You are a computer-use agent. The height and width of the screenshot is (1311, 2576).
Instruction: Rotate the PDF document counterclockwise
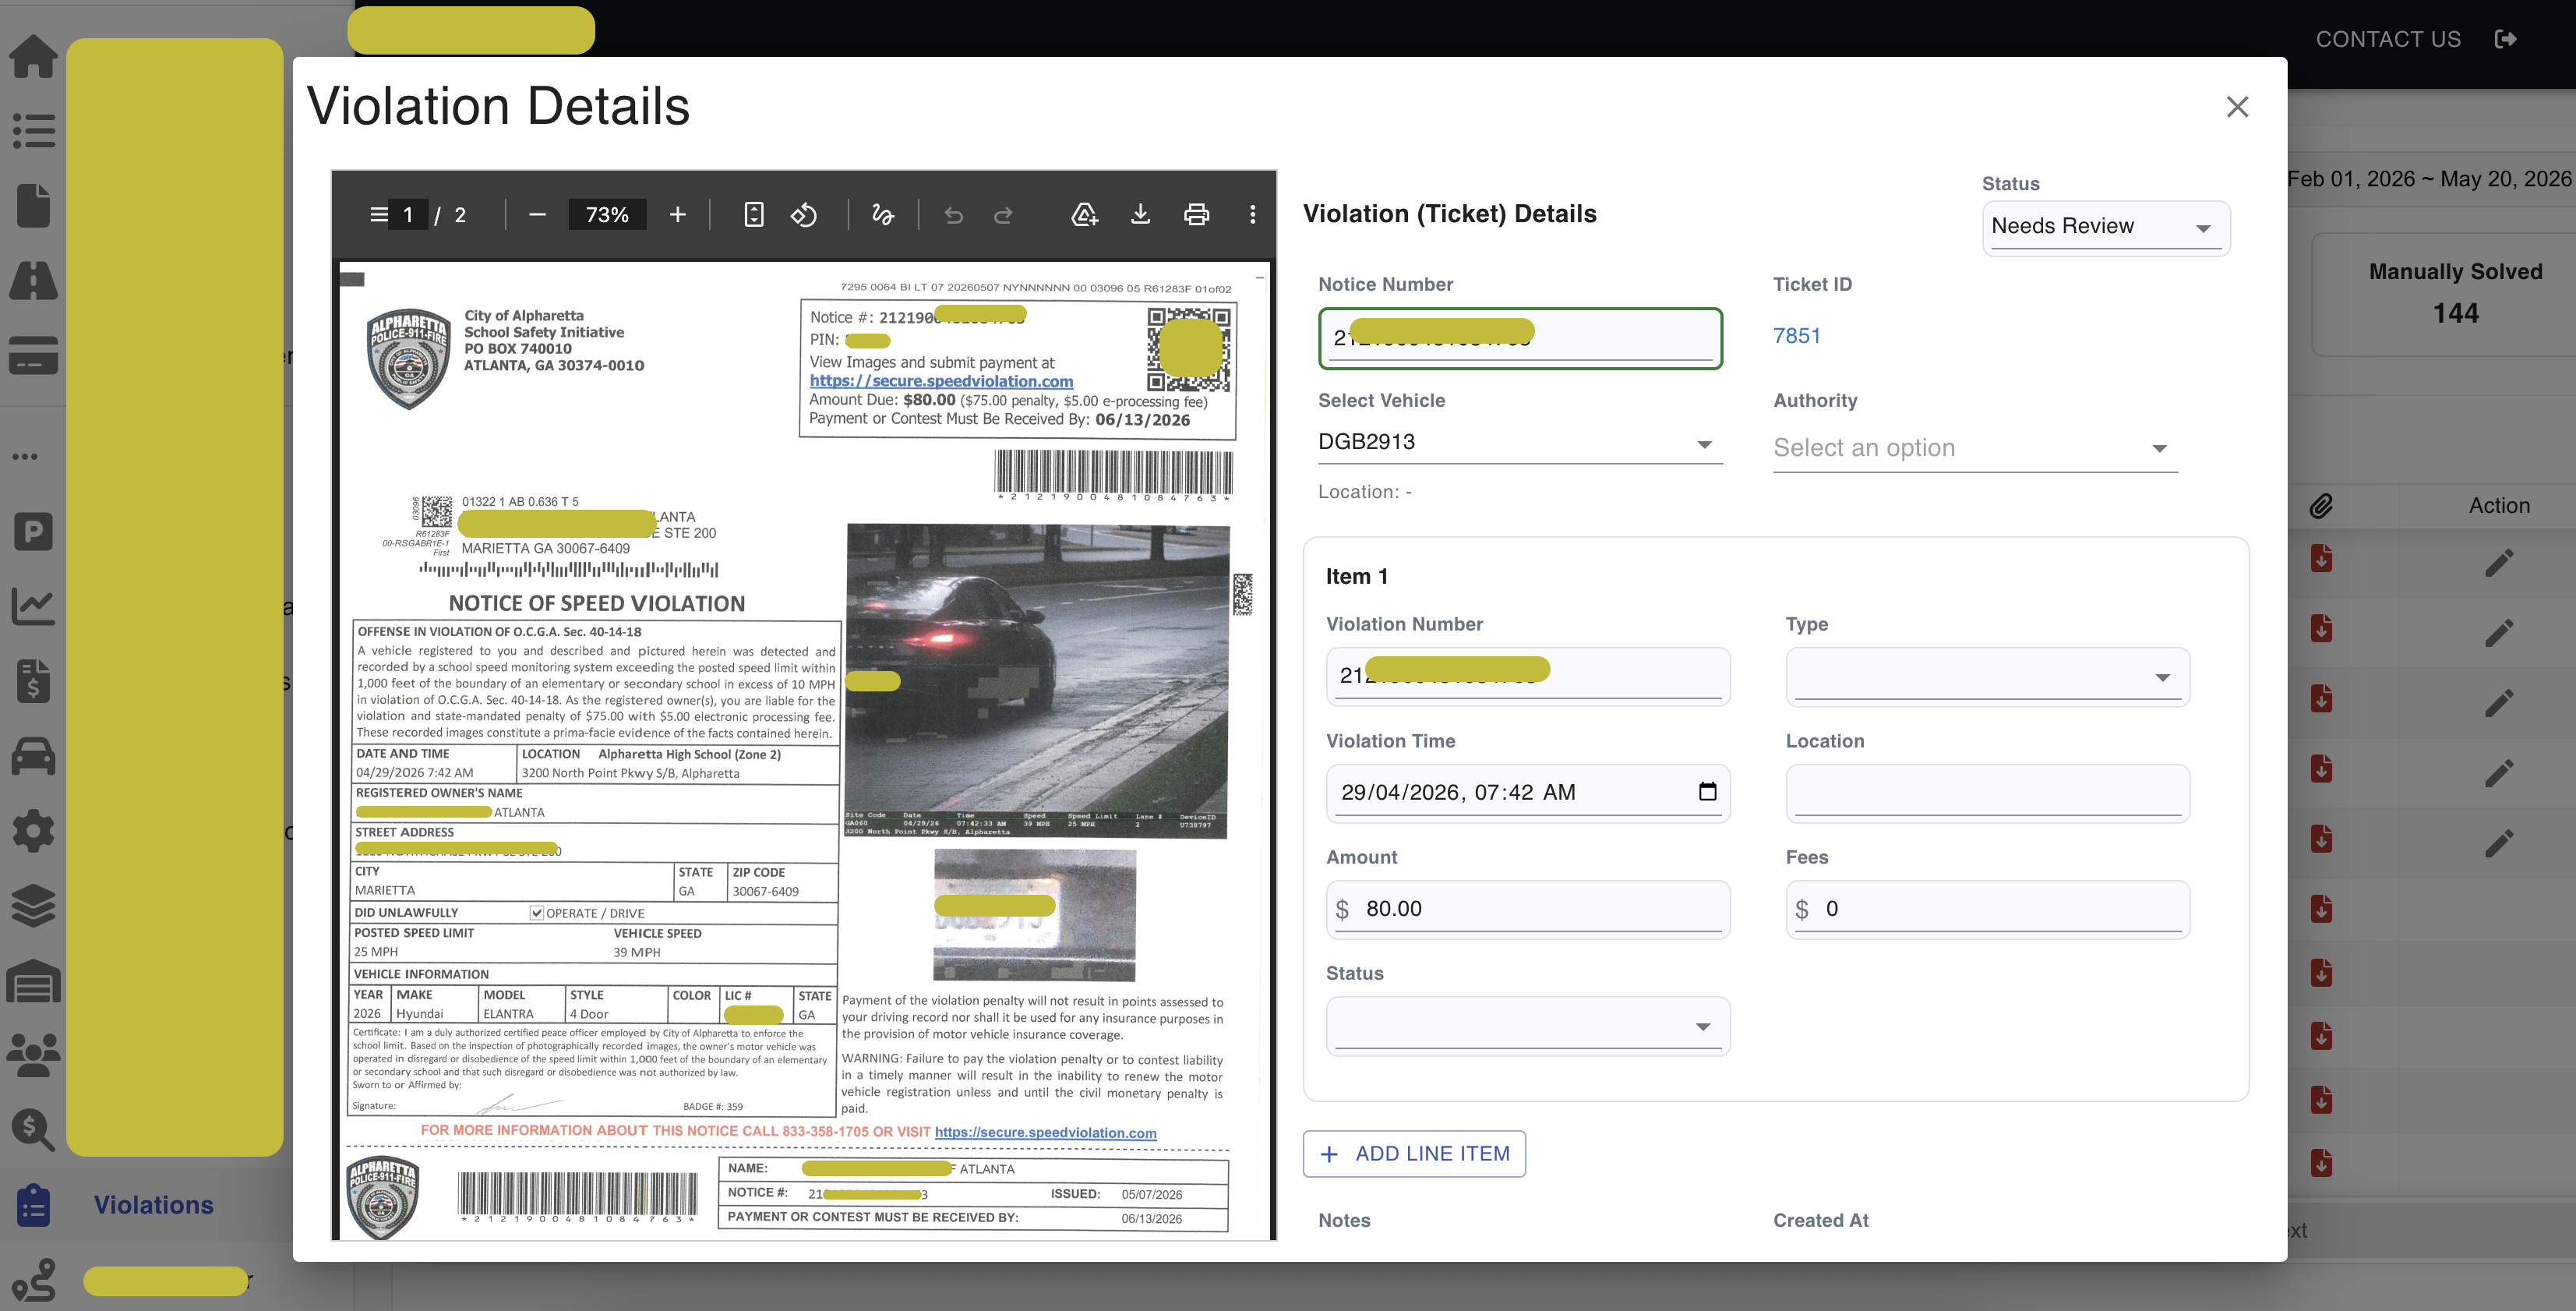tap(804, 215)
